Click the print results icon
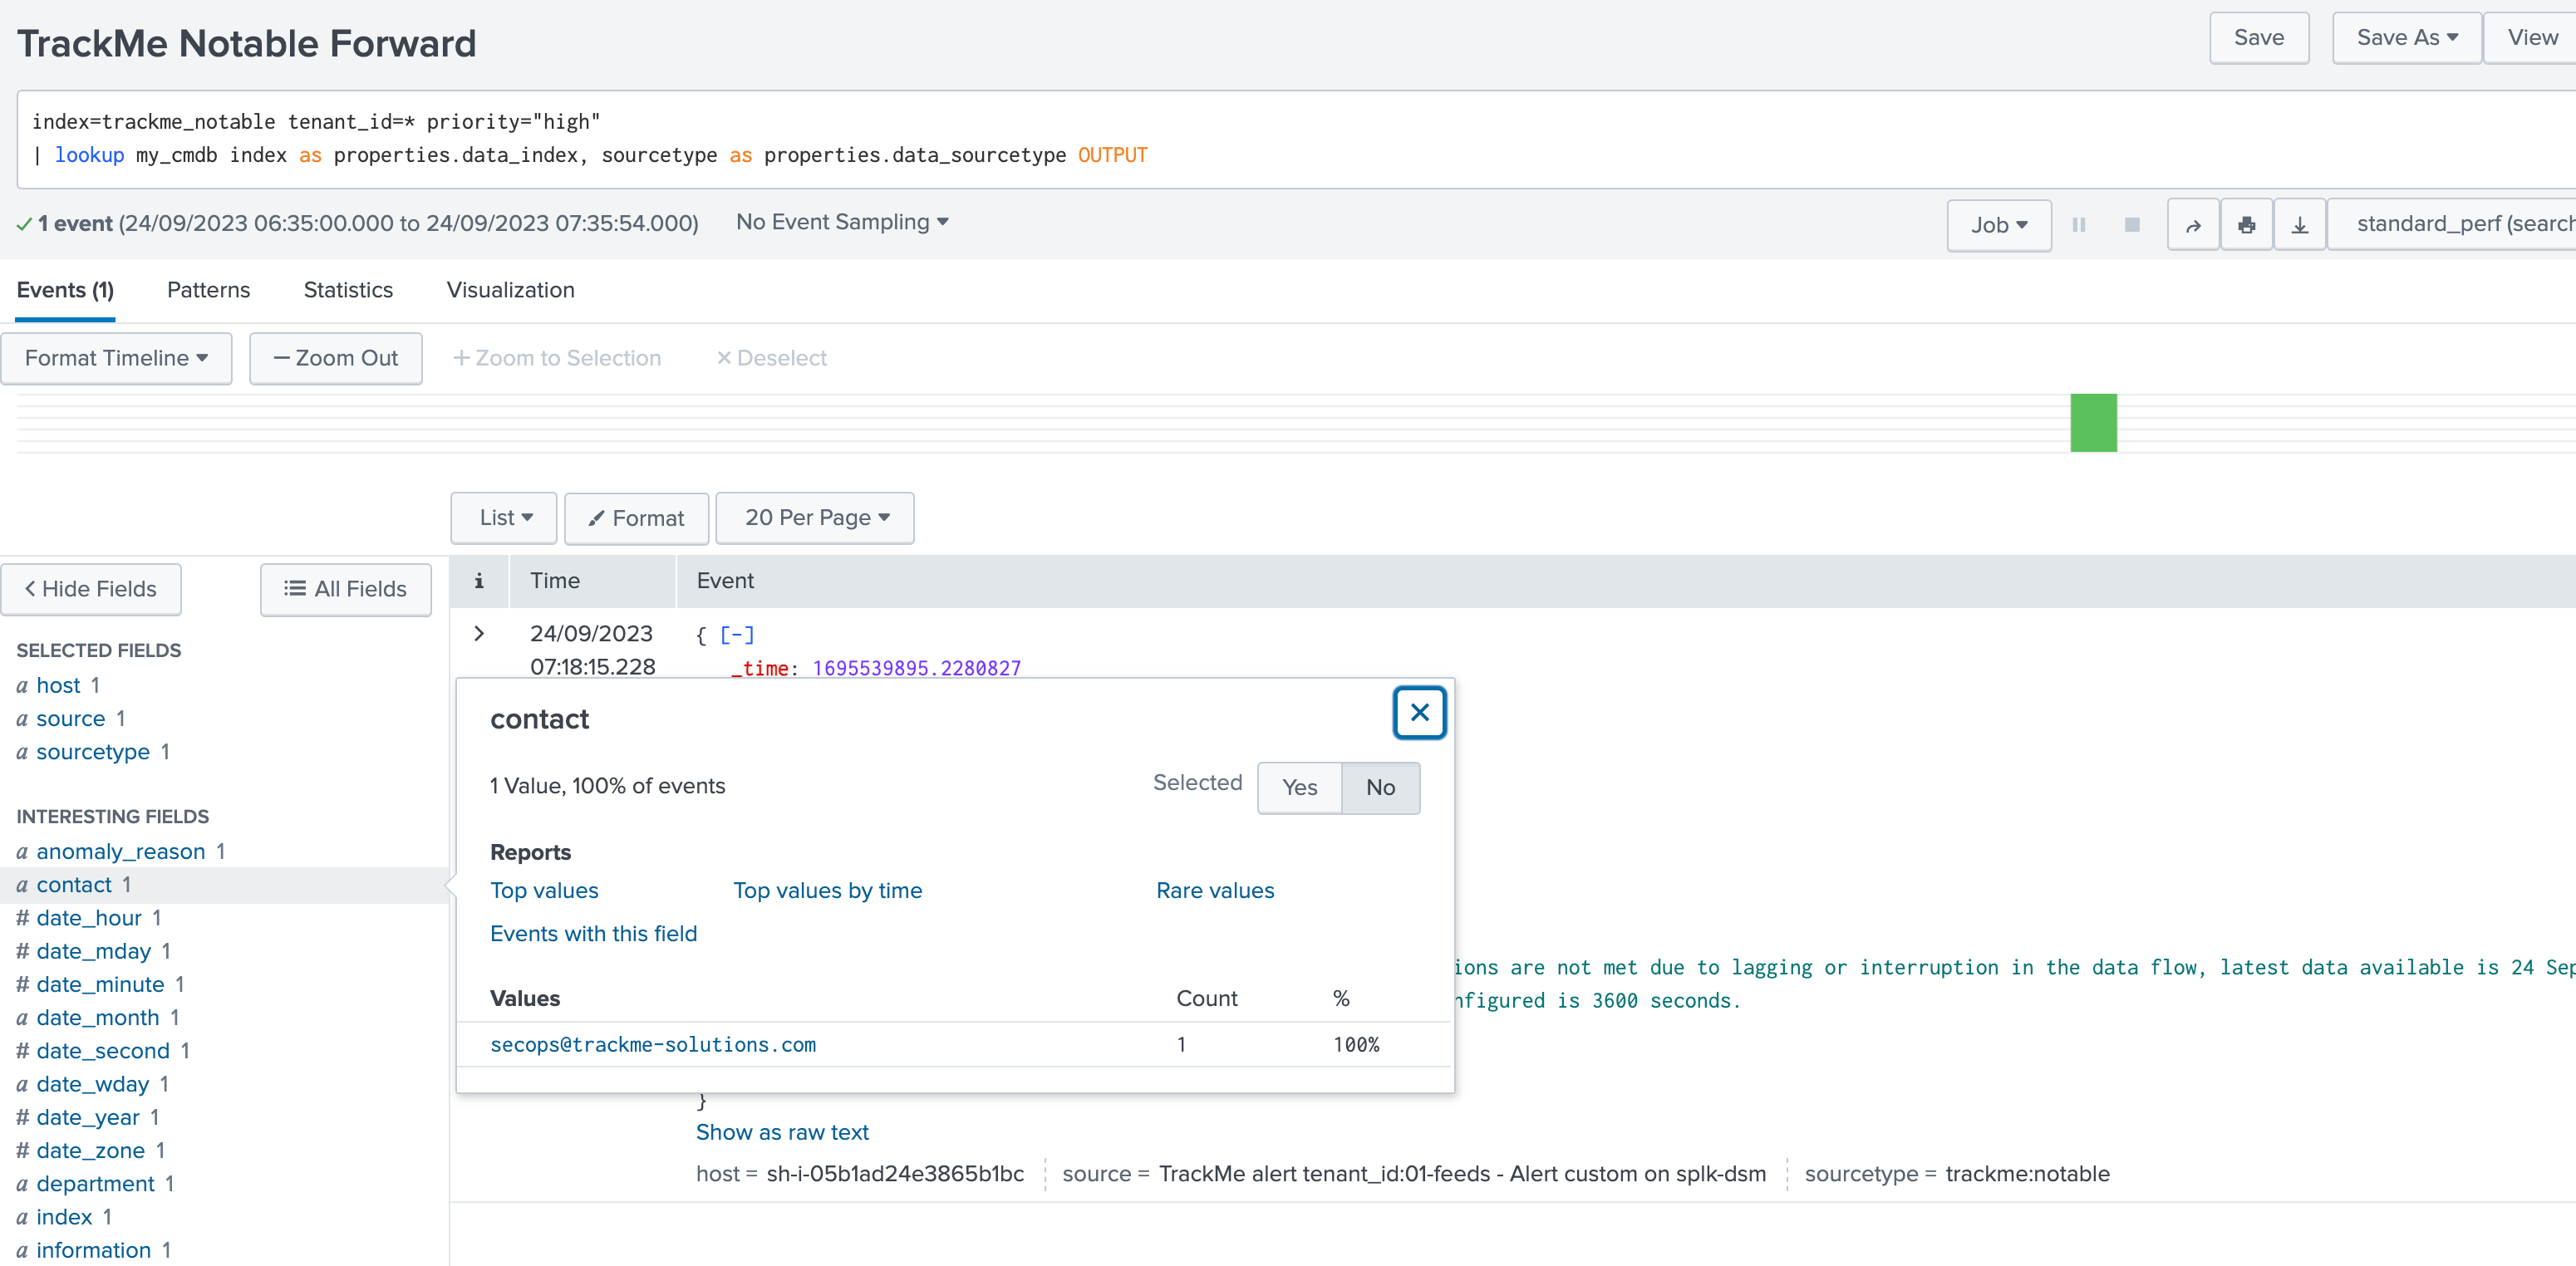 tap(2246, 225)
